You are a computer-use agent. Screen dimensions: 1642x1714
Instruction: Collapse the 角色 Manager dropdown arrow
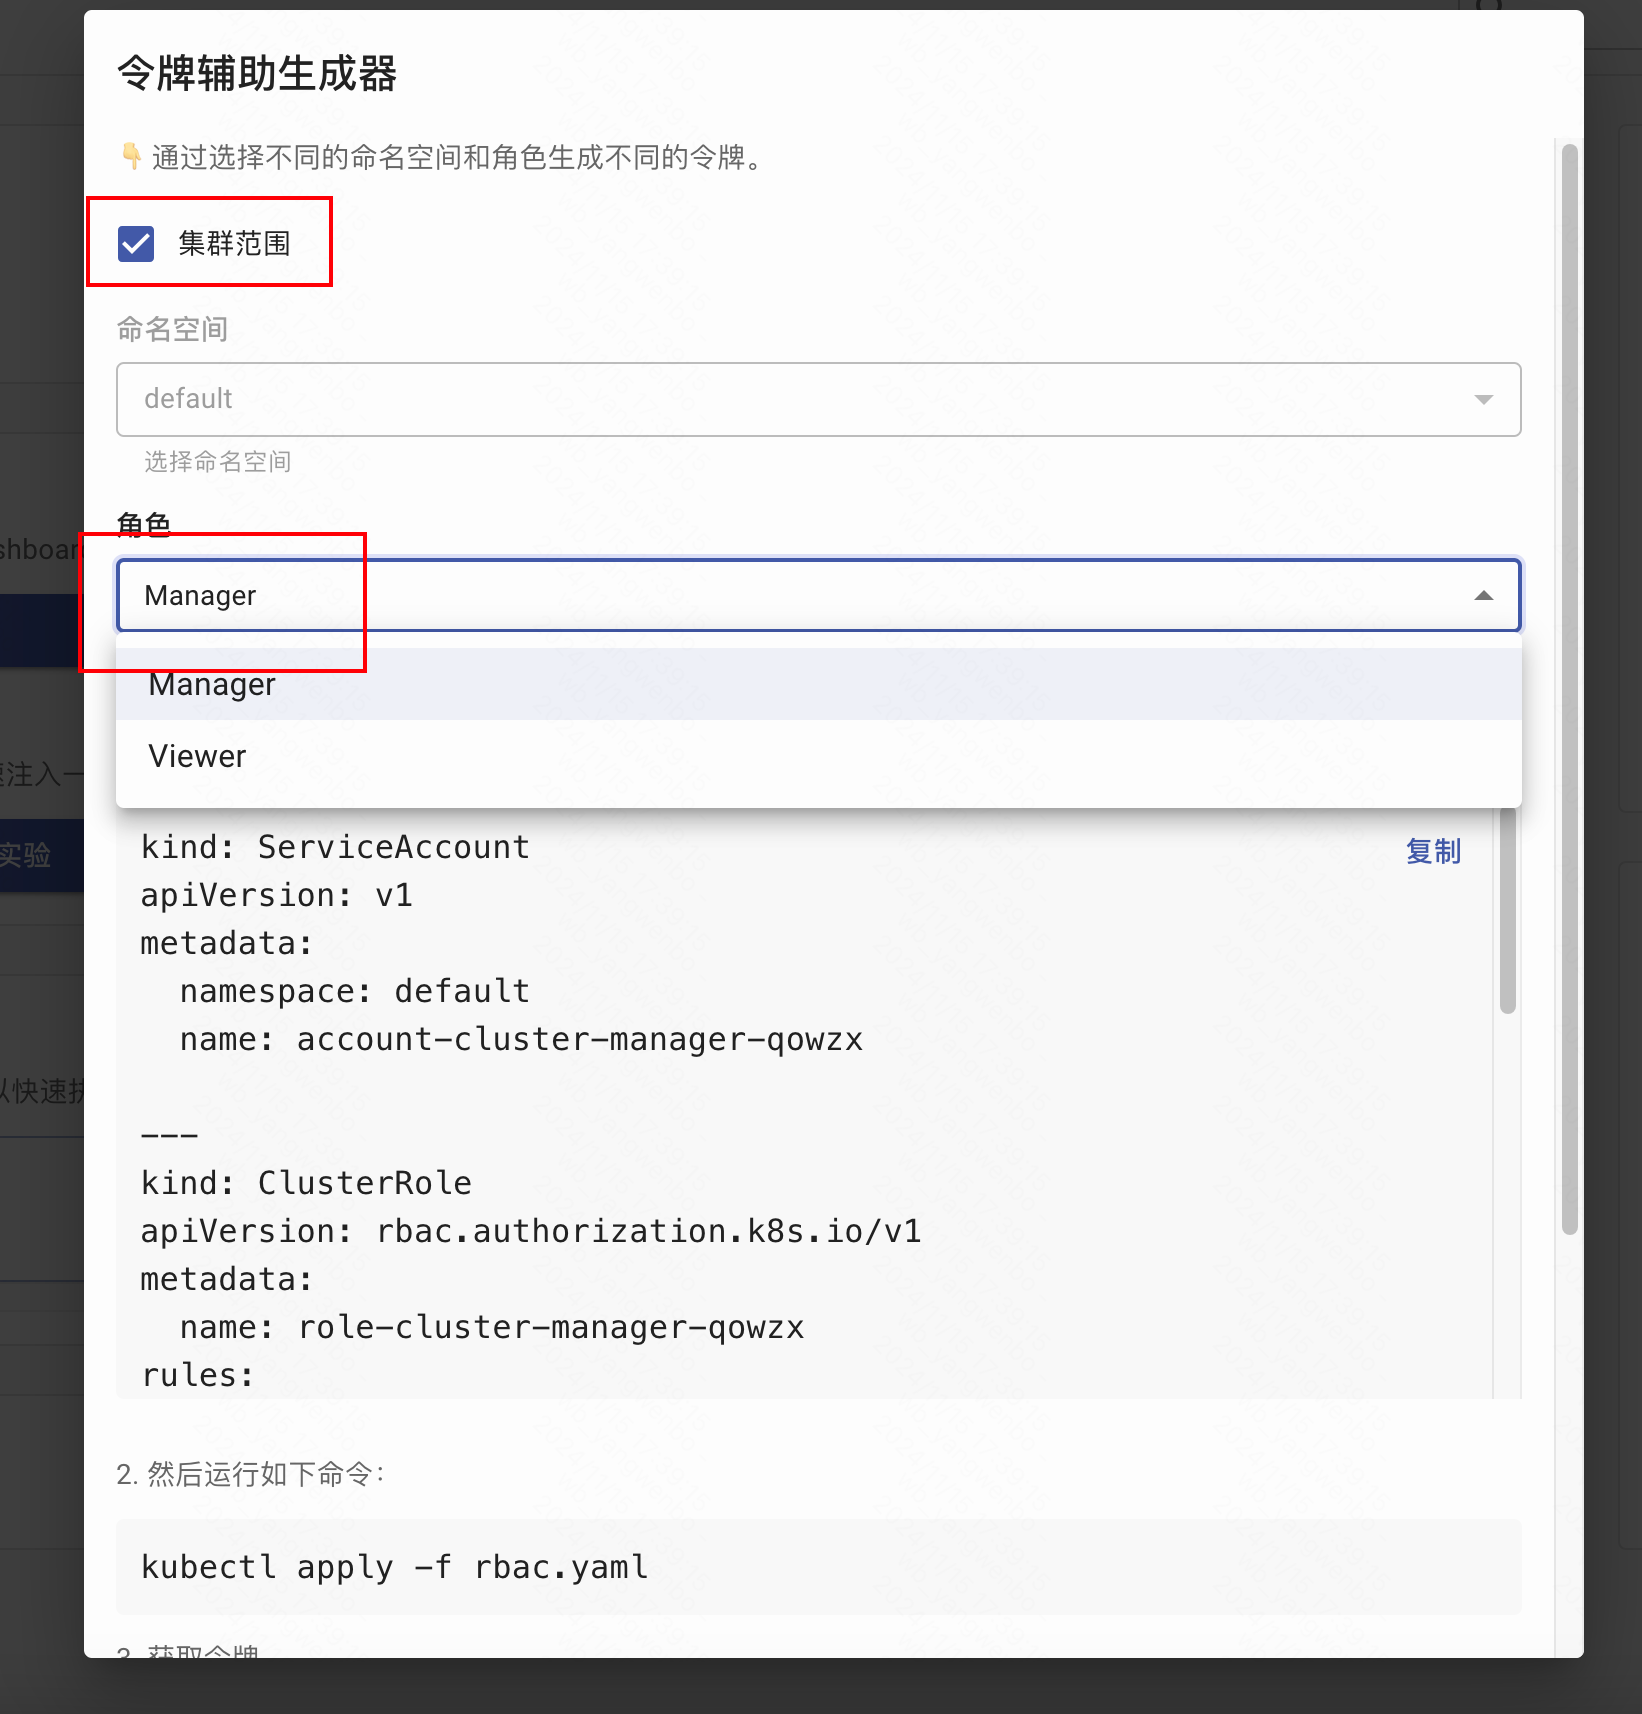click(1483, 595)
